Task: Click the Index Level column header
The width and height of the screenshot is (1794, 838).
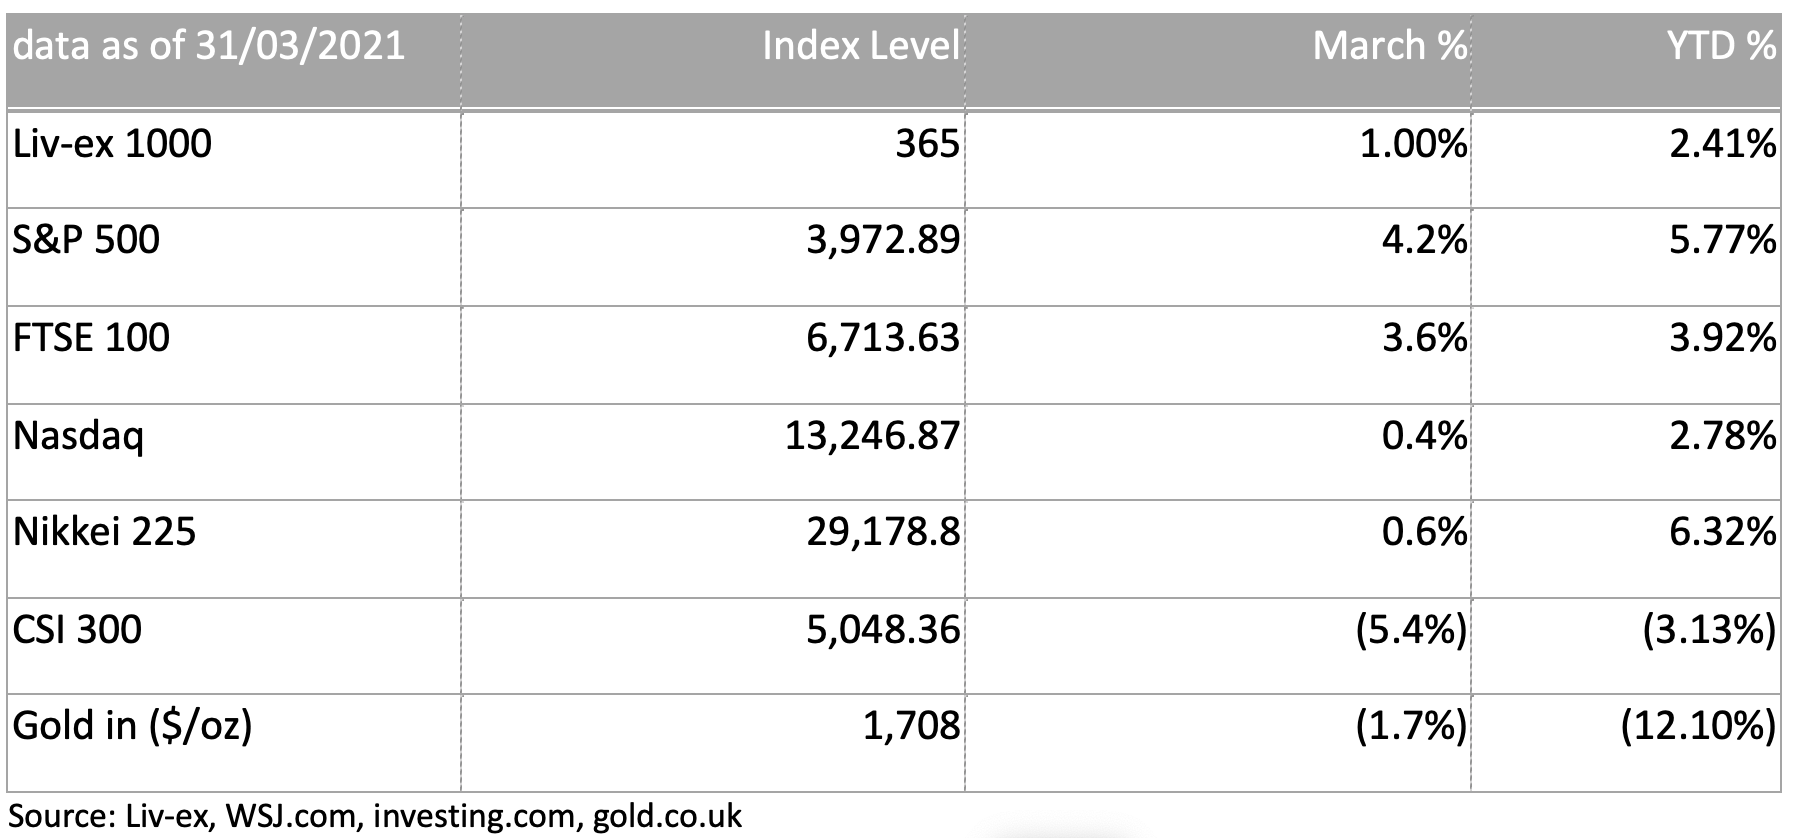Action: 861,46
